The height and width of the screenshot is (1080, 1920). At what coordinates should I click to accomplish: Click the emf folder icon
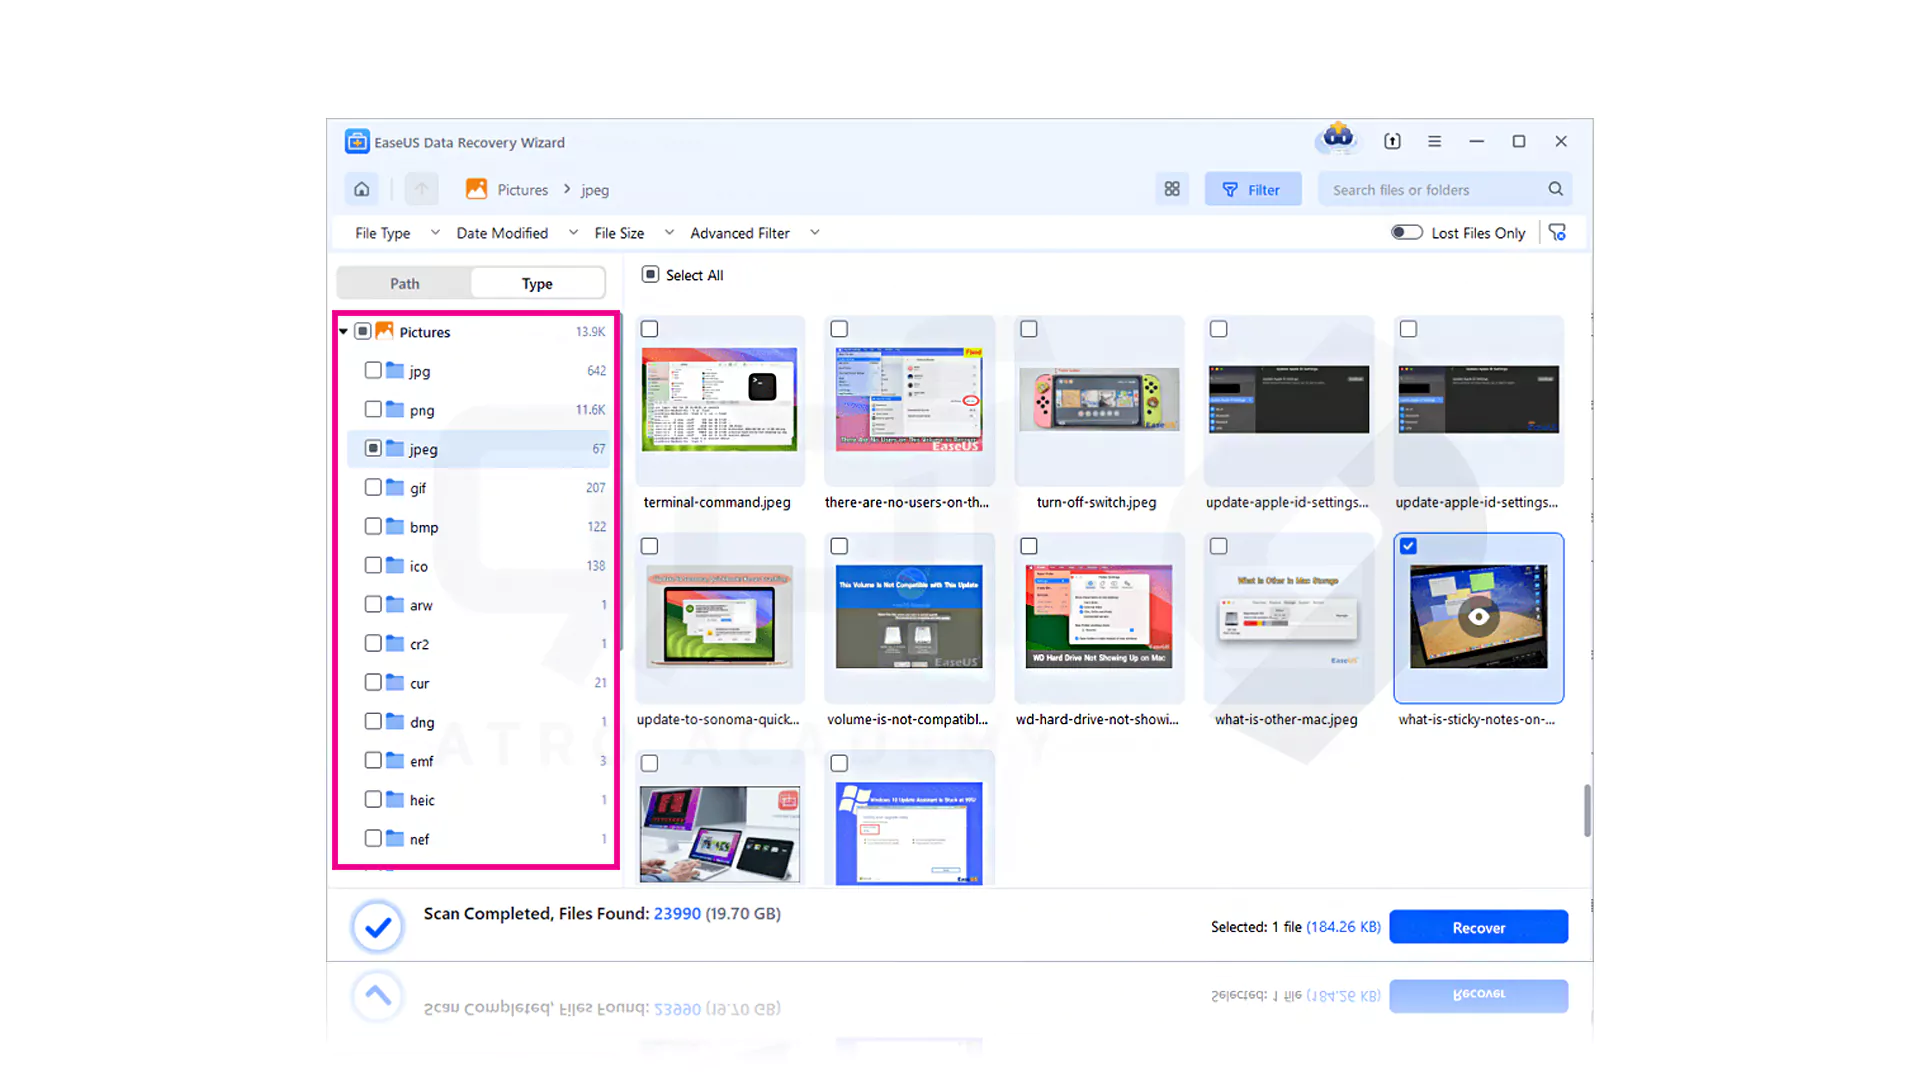(395, 761)
